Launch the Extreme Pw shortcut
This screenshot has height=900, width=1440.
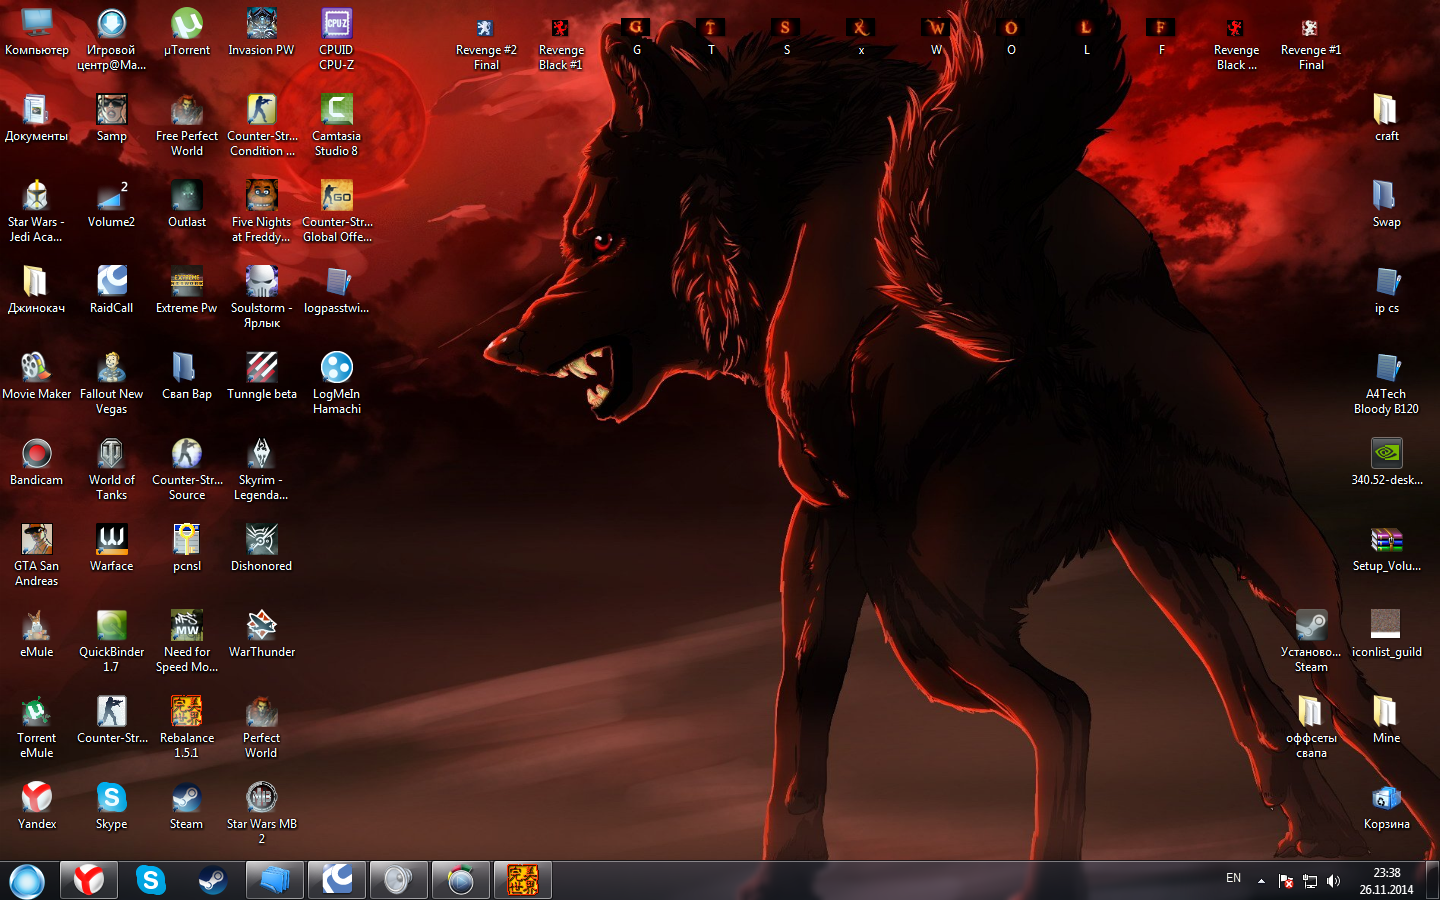coord(187,291)
